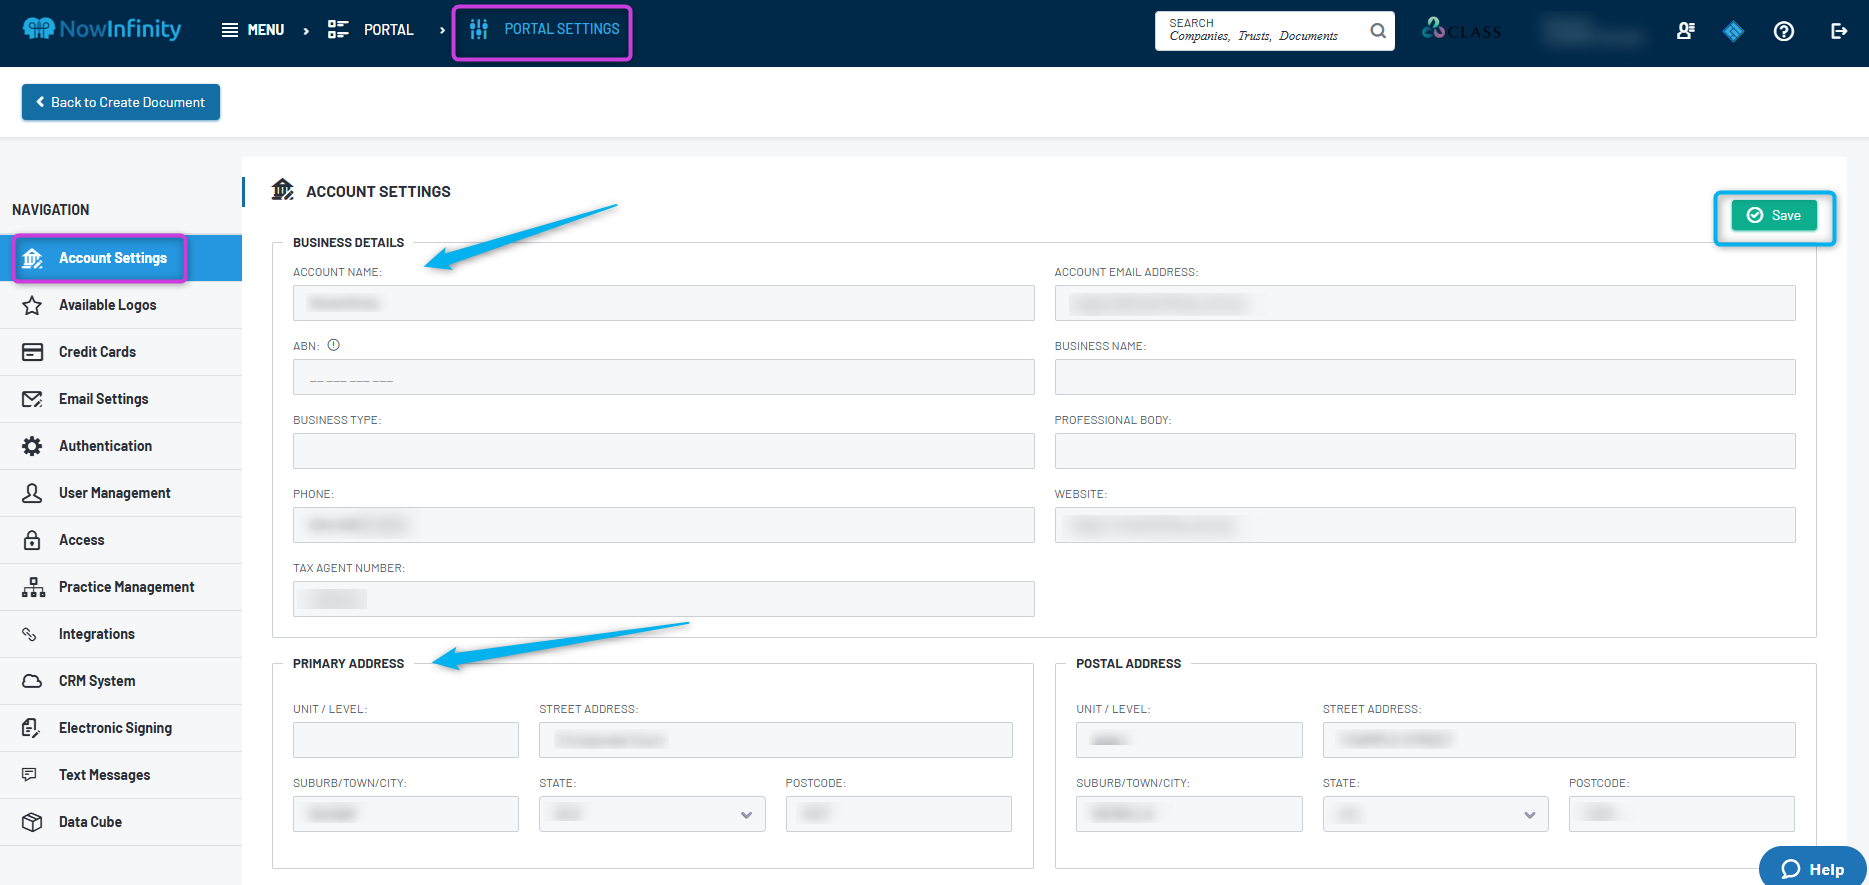Open the main MENU hamburger
The height and width of the screenshot is (885, 1869).
253,30
